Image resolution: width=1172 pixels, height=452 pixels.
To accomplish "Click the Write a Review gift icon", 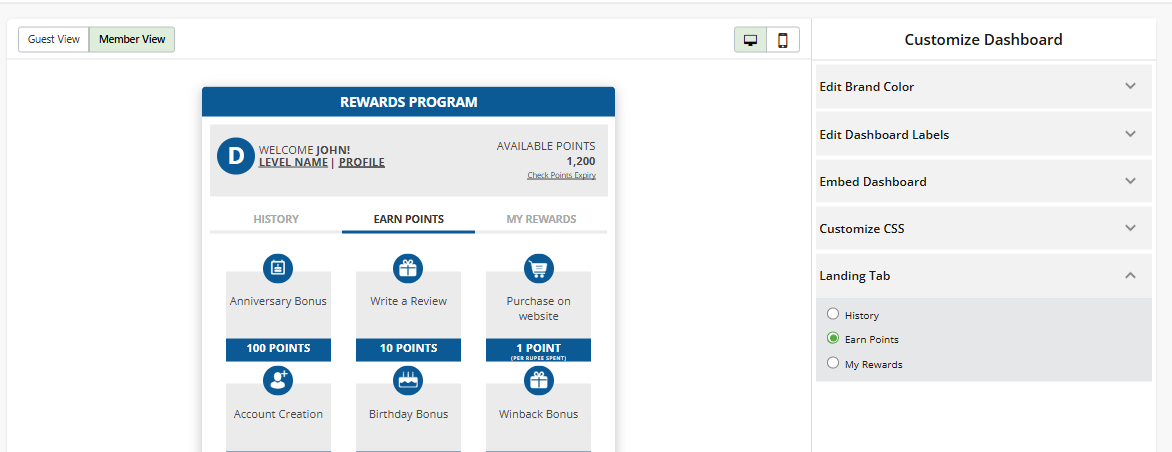I will pyautogui.click(x=408, y=268).
